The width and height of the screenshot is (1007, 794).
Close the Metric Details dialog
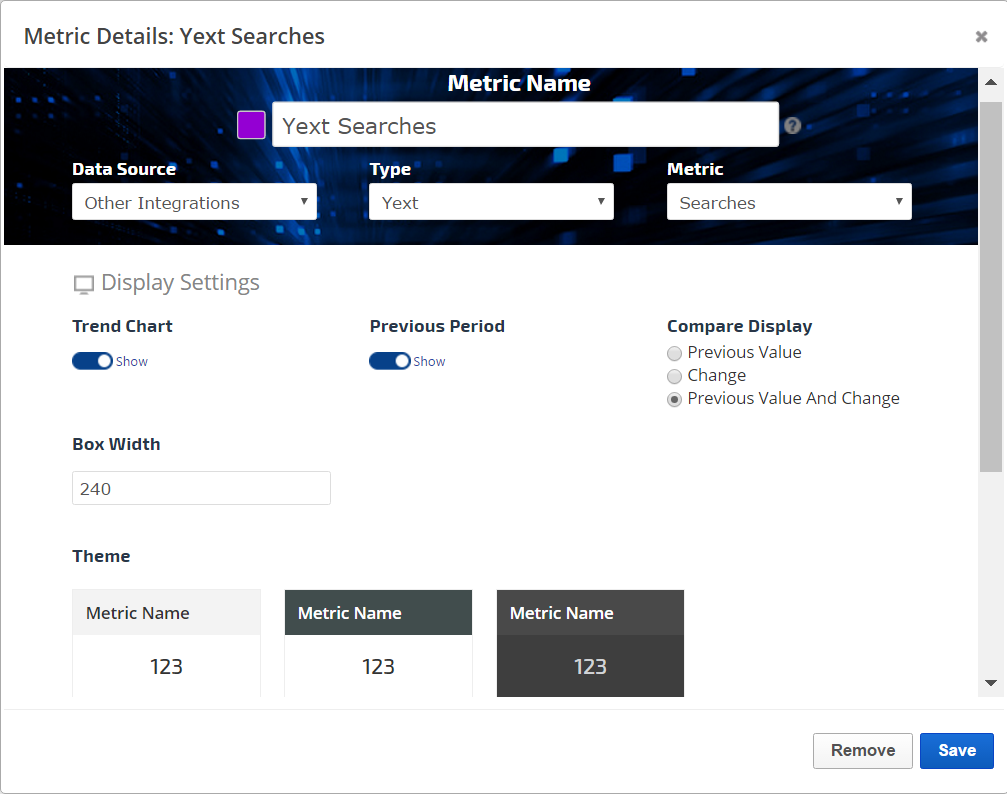(981, 37)
